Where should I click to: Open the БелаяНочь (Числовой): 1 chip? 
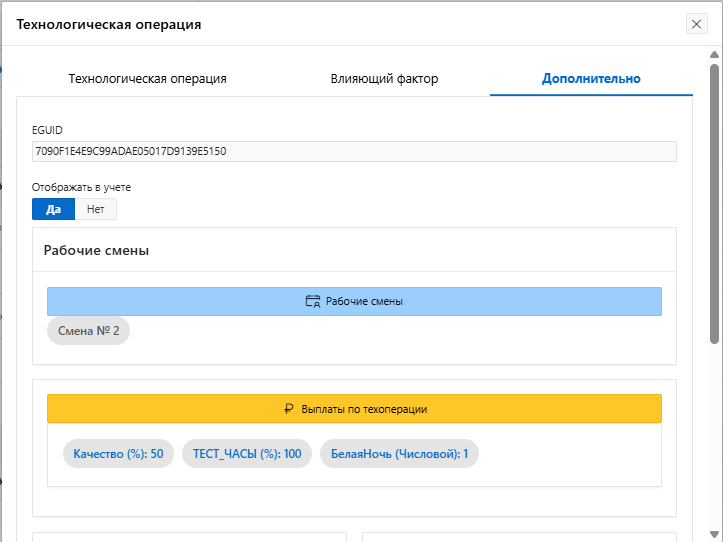pos(399,454)
